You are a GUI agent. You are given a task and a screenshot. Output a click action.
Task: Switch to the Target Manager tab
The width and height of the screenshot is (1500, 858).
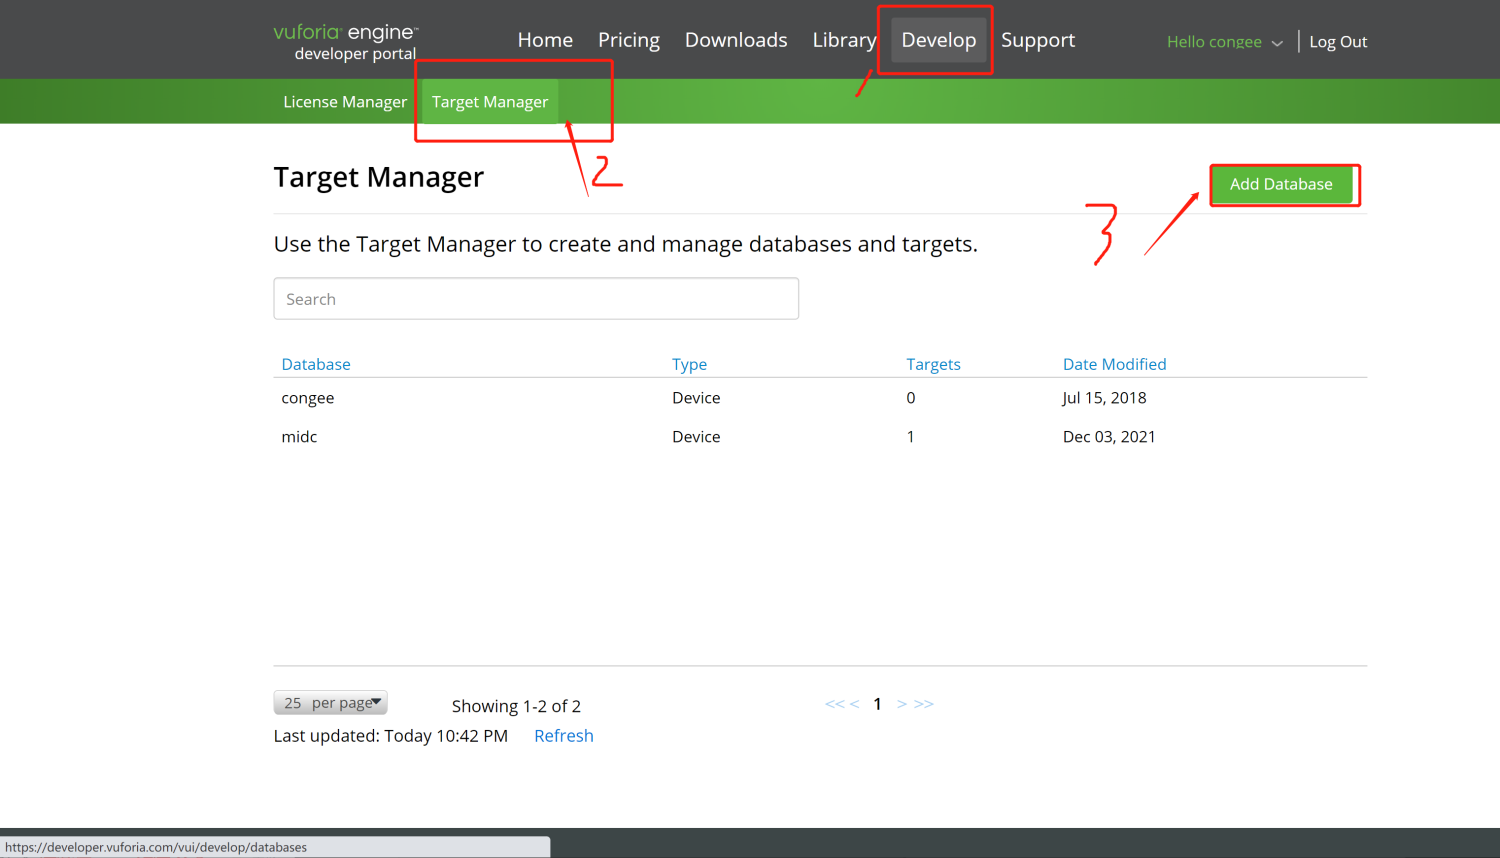pyautogui.click(x=490, y=102)
